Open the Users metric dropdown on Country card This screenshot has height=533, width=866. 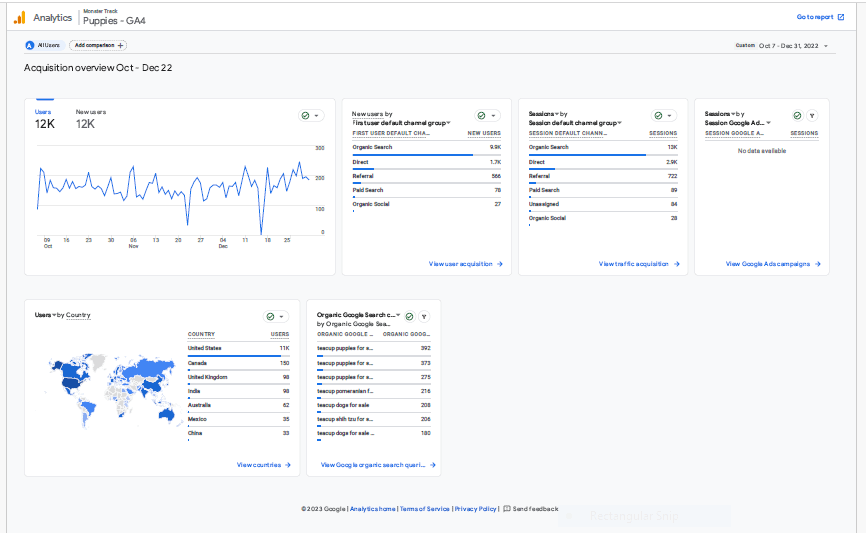[x=45, y=315]
